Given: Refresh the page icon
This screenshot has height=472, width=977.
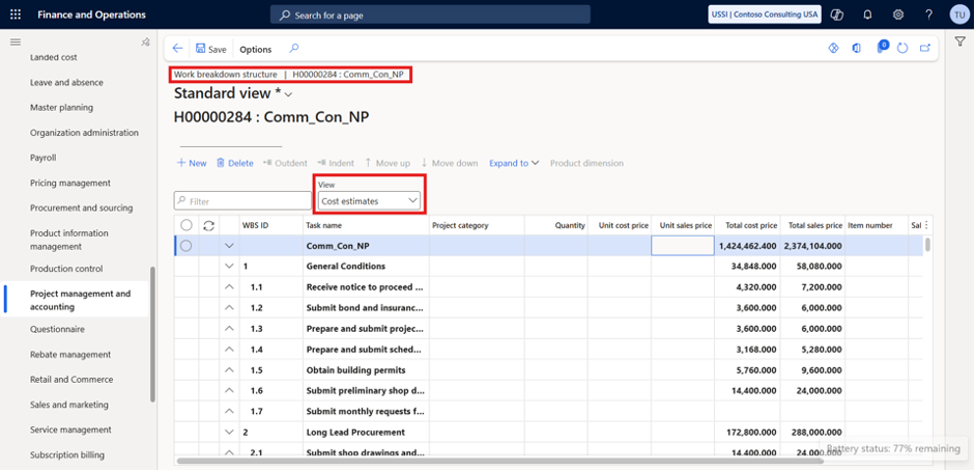Looking at the screenshot, I should click(x=902, y=48).
